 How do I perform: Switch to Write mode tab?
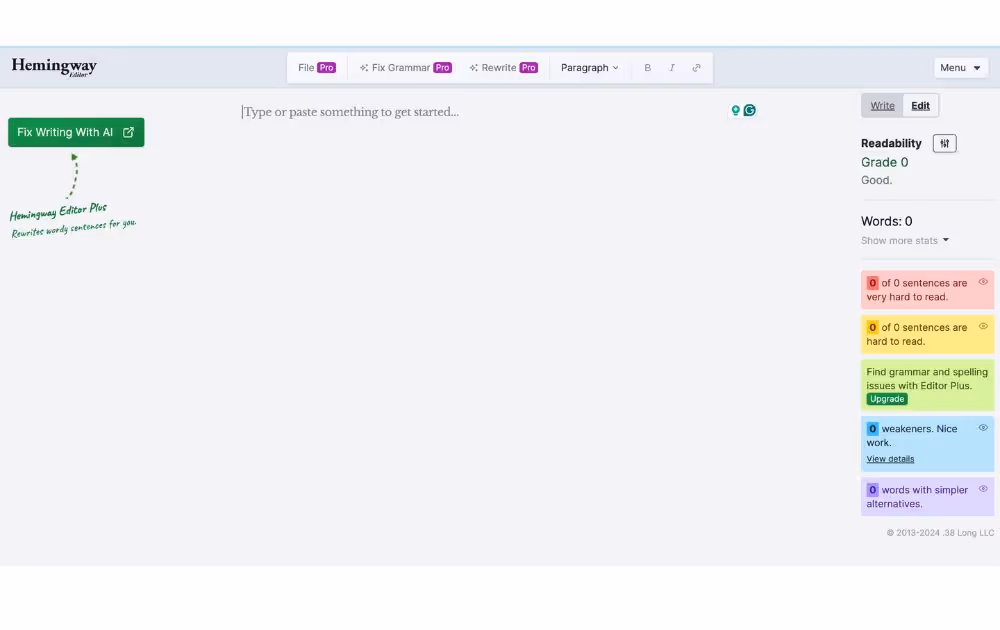pos(883,106)
